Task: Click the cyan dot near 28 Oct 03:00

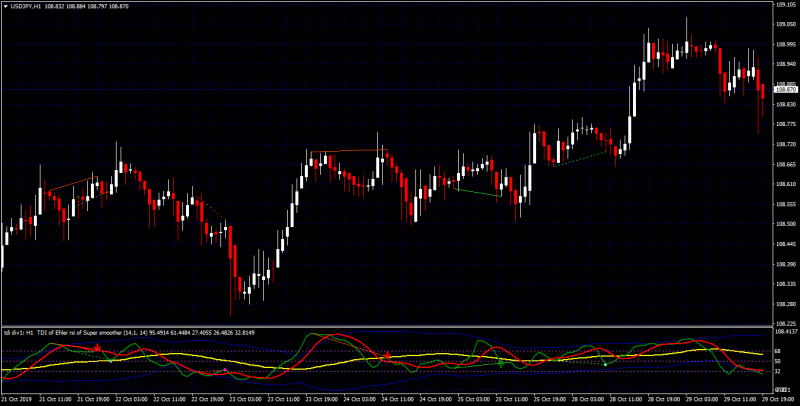Action: 605,364
